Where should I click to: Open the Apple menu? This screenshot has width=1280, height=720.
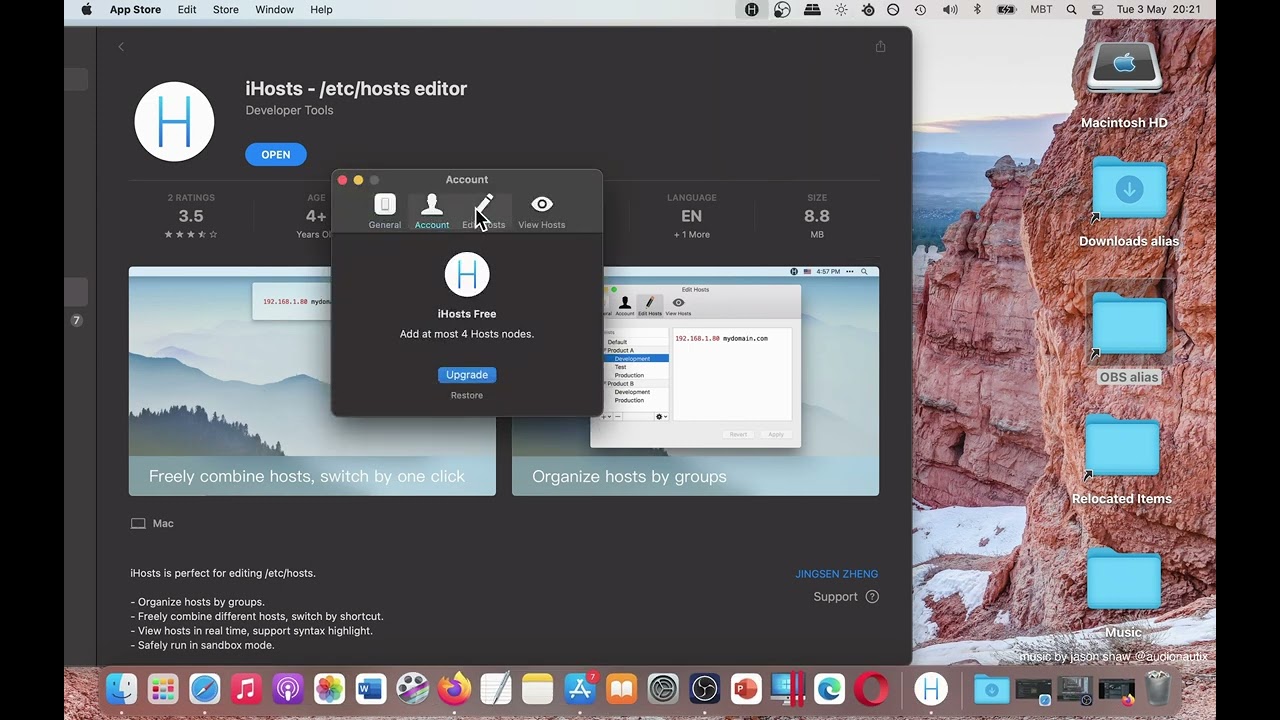click(86, 10)
